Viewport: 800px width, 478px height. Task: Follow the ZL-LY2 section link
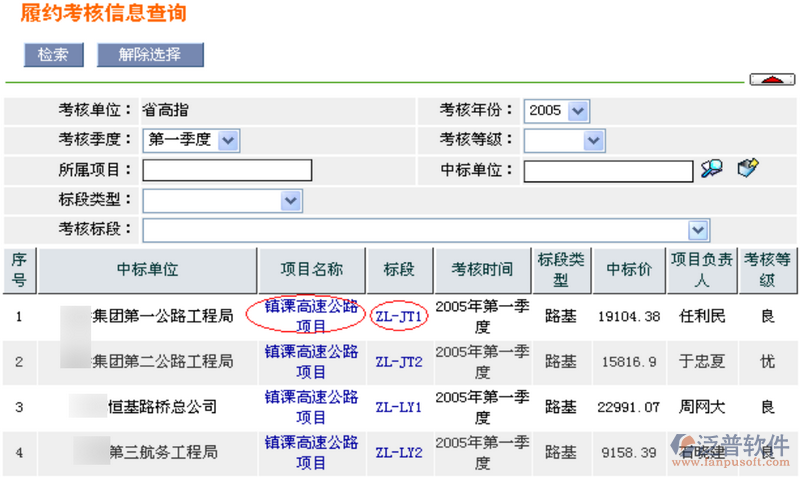click(x=399, y=452)
